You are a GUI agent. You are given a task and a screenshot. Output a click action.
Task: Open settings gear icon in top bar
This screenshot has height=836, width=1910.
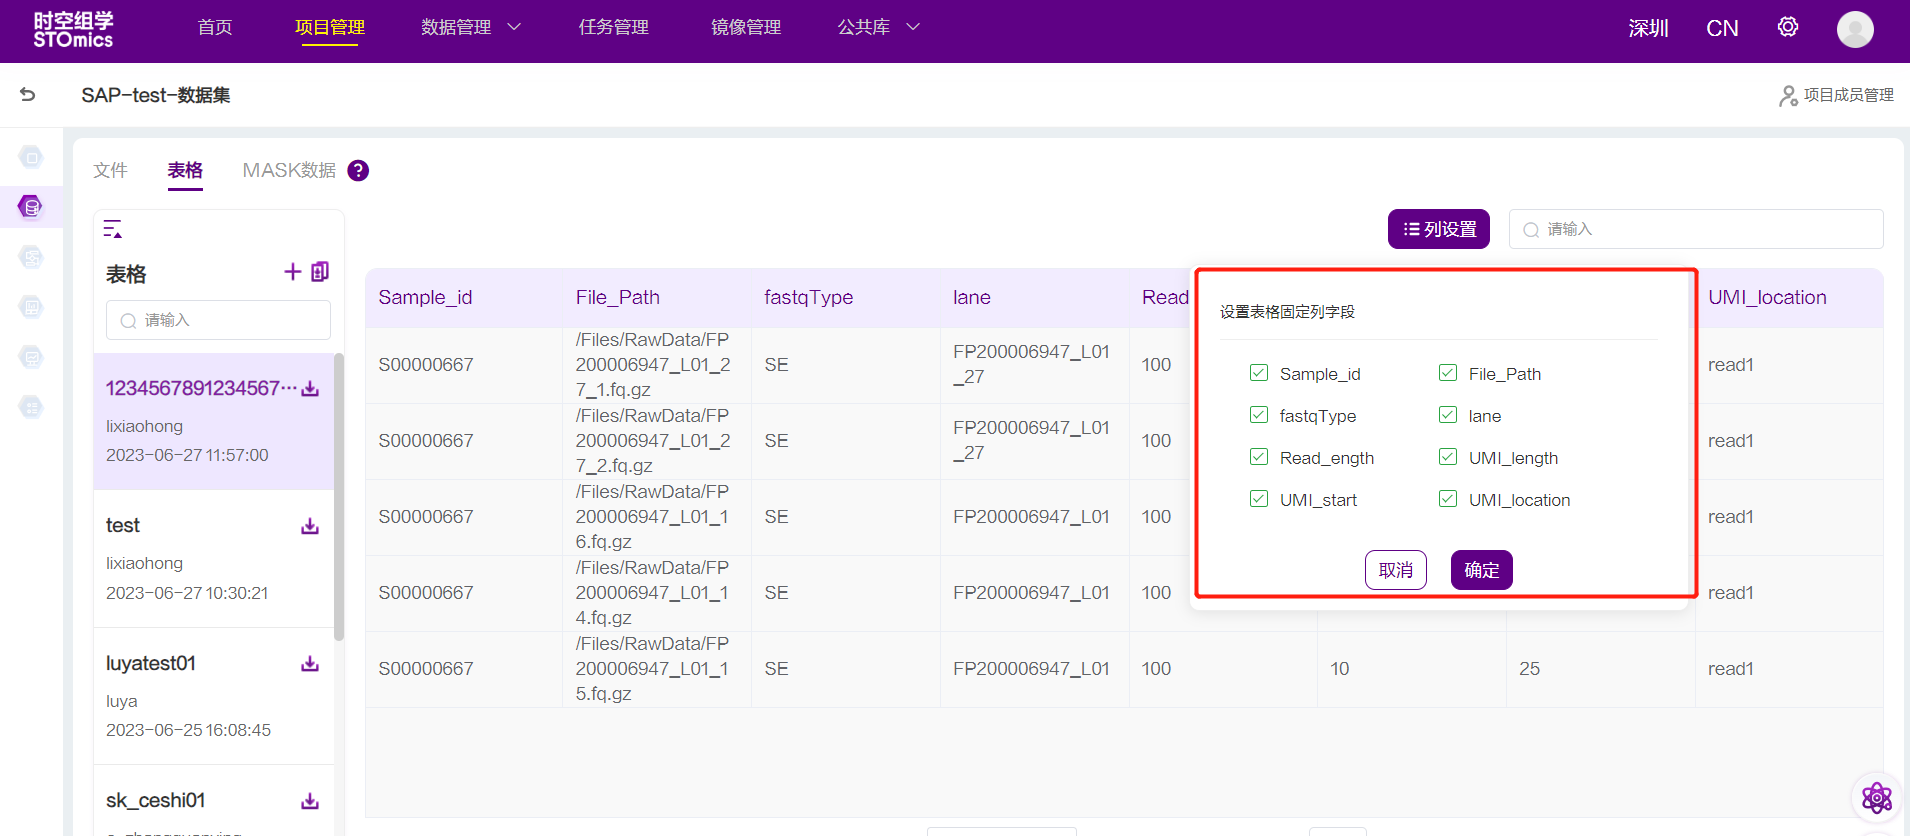(1787, 27)
